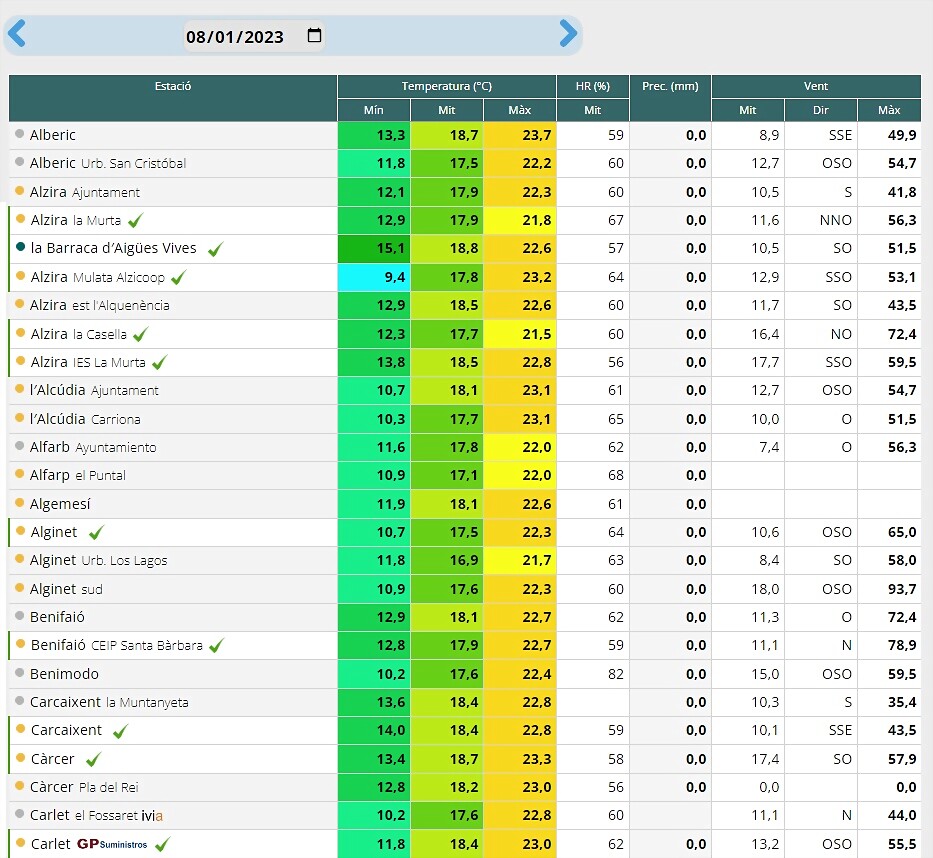Open the Alberic station link
This screenshot has height=858, width=933.
point(53,135)
